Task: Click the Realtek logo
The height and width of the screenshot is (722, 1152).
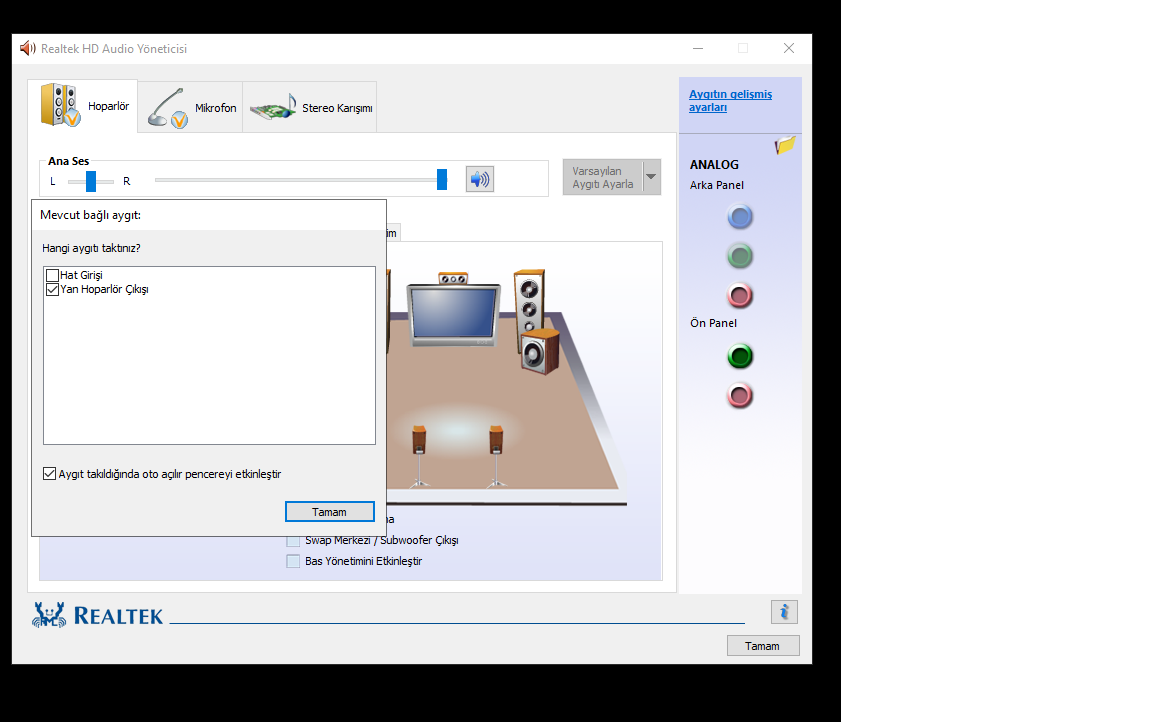Action: click(x=98, y=615)
